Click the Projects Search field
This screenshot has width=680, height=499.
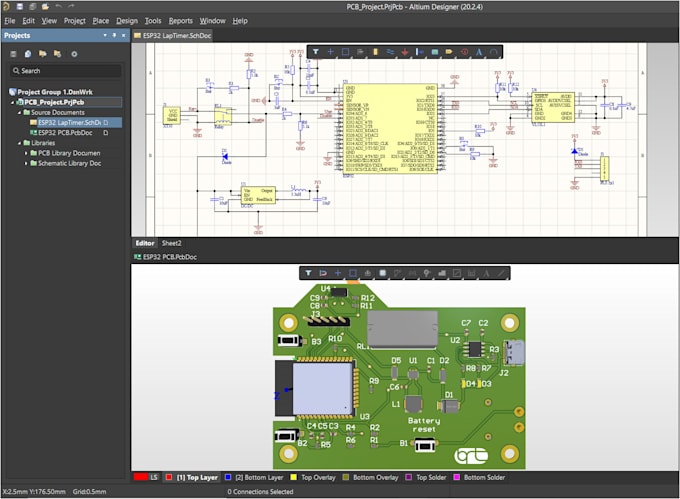pos(65,71)
